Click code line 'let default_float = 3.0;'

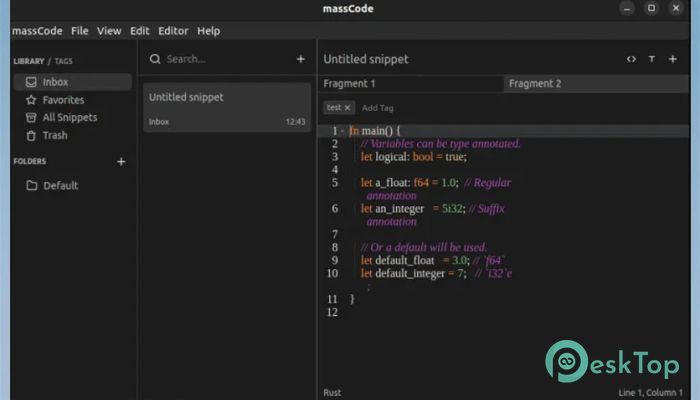pos(415,260)
